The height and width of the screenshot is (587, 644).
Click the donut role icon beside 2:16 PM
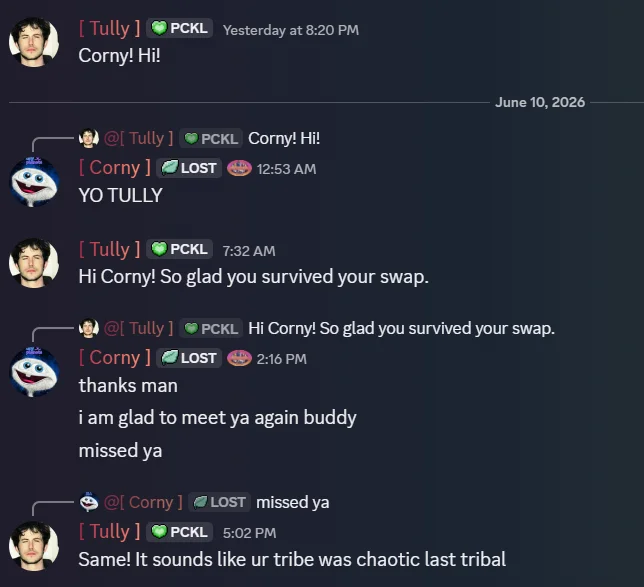[239, 358]
